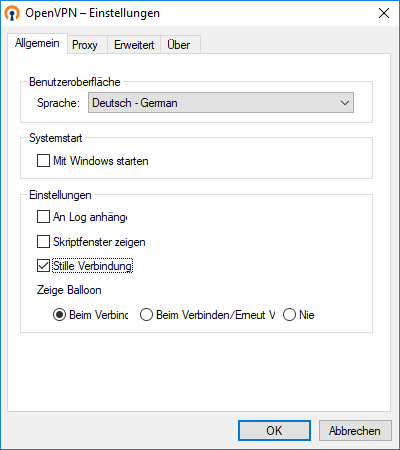Choose the Beim Verbinden/Erneut Verbinden radio option

(146, 315)
